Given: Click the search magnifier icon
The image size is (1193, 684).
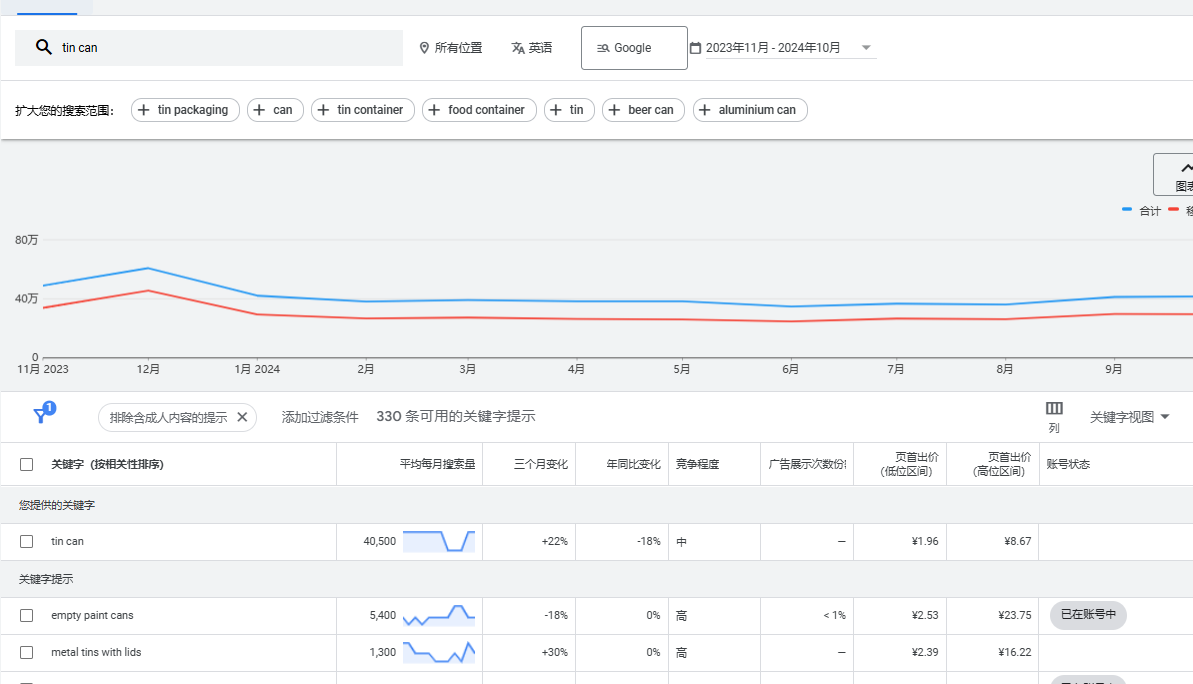Looking at the screenshot, I should tap(44, 47).
